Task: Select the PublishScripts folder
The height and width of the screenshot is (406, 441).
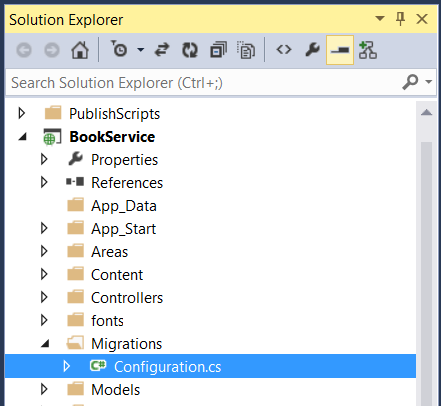Action: (114, 114)
